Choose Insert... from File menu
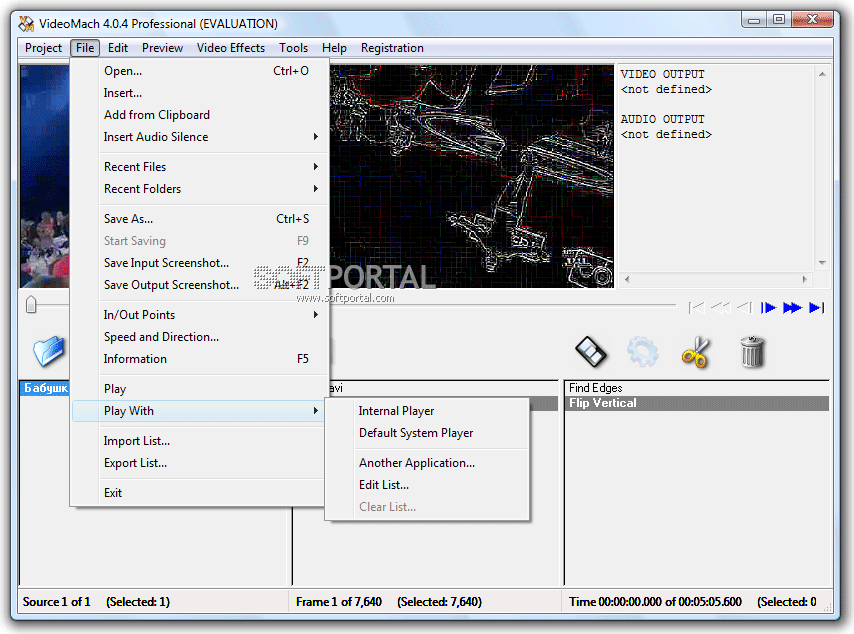The width and height of the screenshot is (854, 634). [200, 93]
